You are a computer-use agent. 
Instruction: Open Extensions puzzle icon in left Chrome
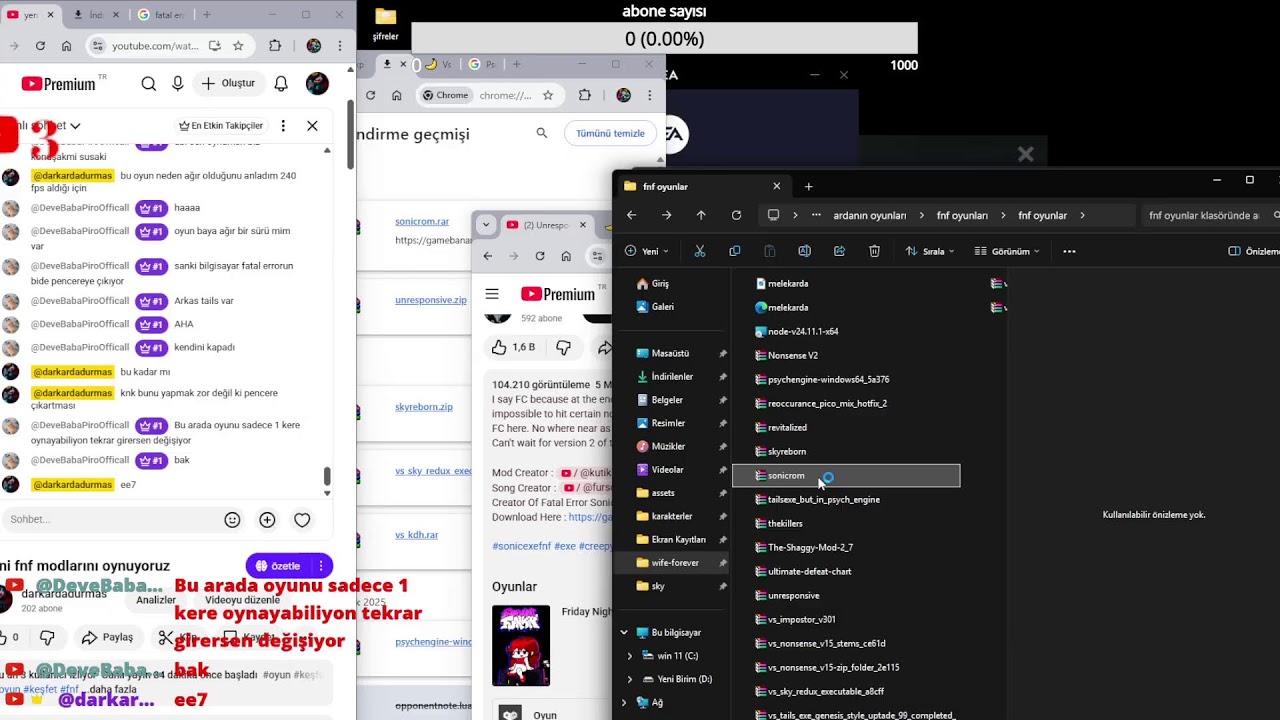[x=275, y=46]
